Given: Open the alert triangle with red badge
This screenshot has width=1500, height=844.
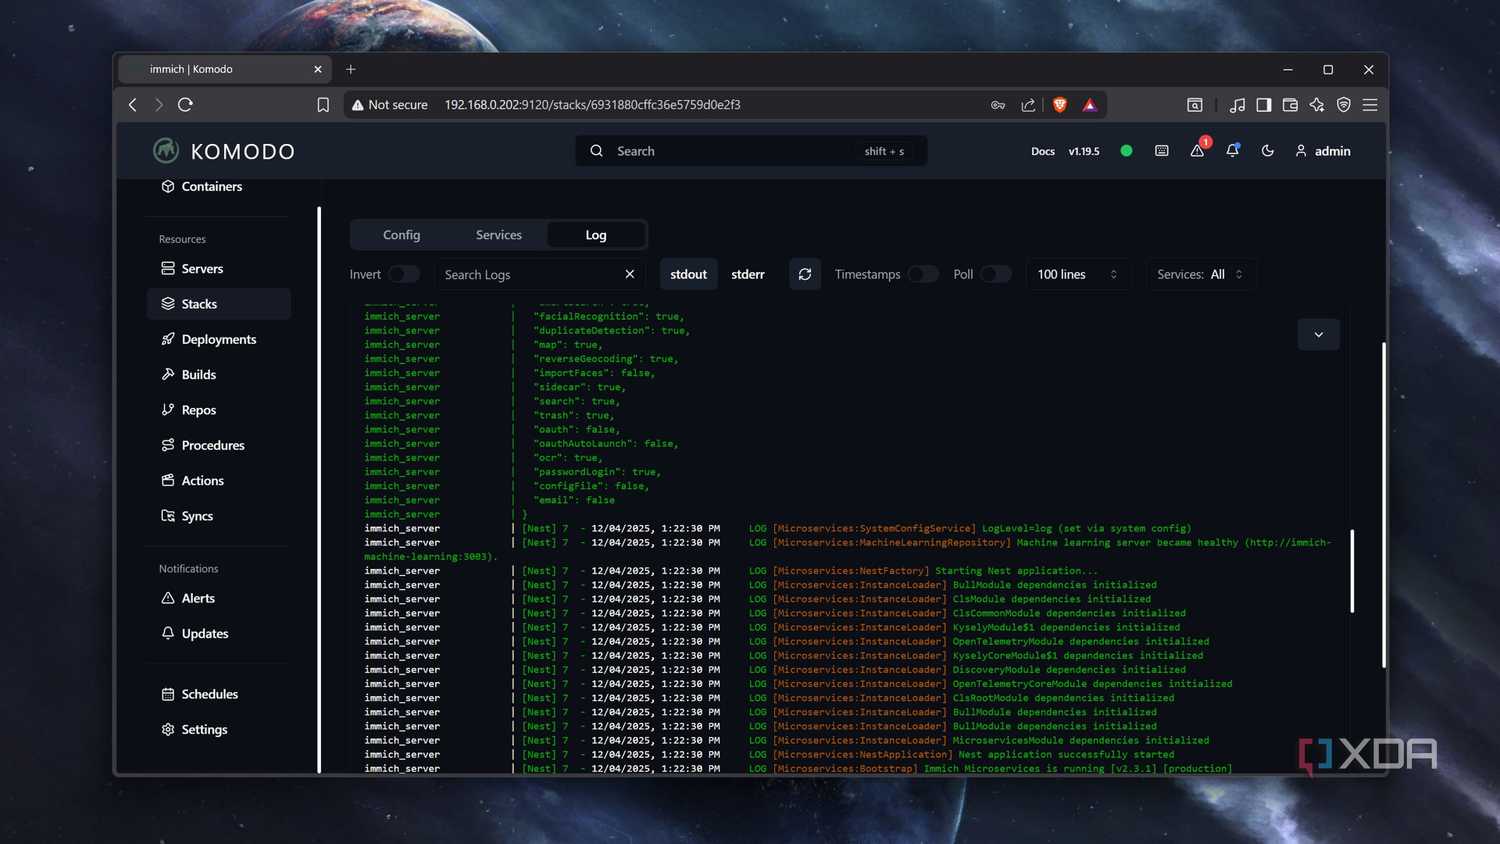Looking at the screenshot, I should 1197,151.
